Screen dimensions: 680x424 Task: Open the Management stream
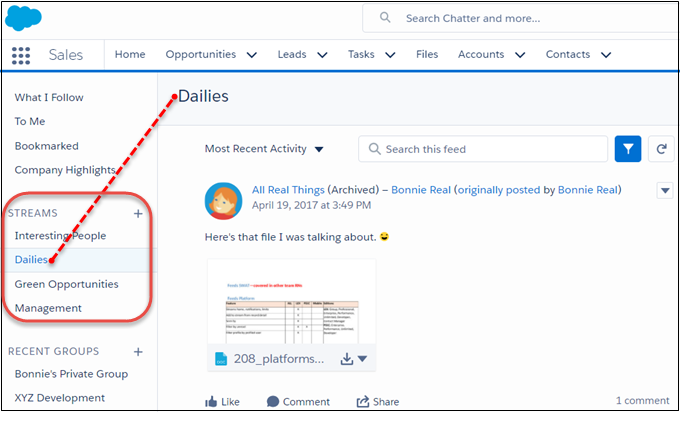[48, 308]
